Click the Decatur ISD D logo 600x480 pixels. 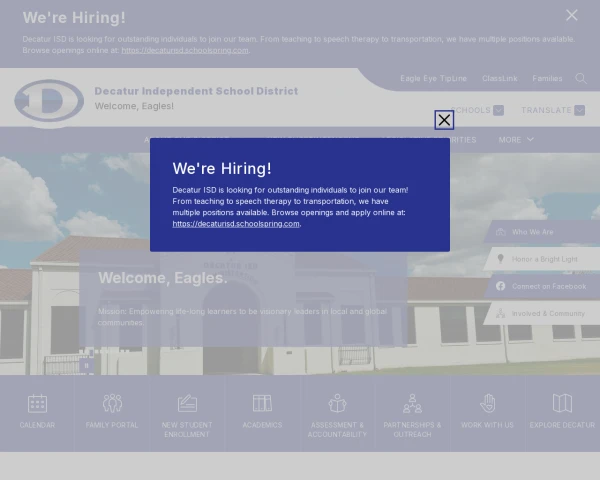49,101
